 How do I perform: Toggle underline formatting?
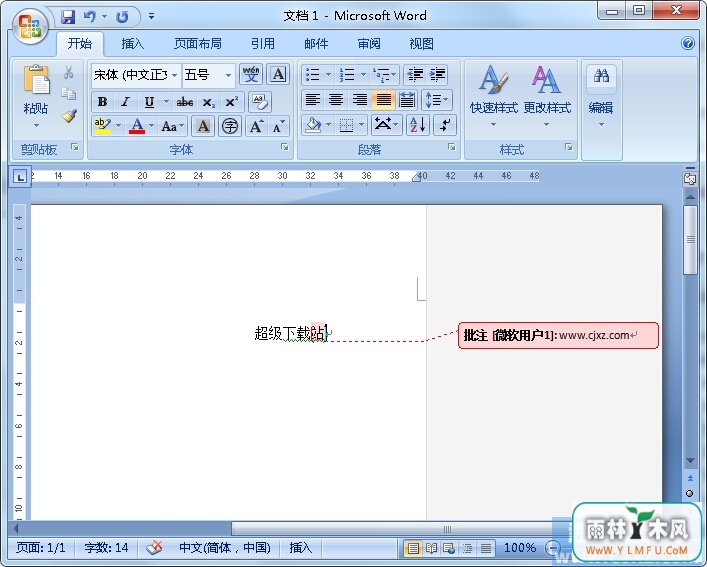(149, 102)
